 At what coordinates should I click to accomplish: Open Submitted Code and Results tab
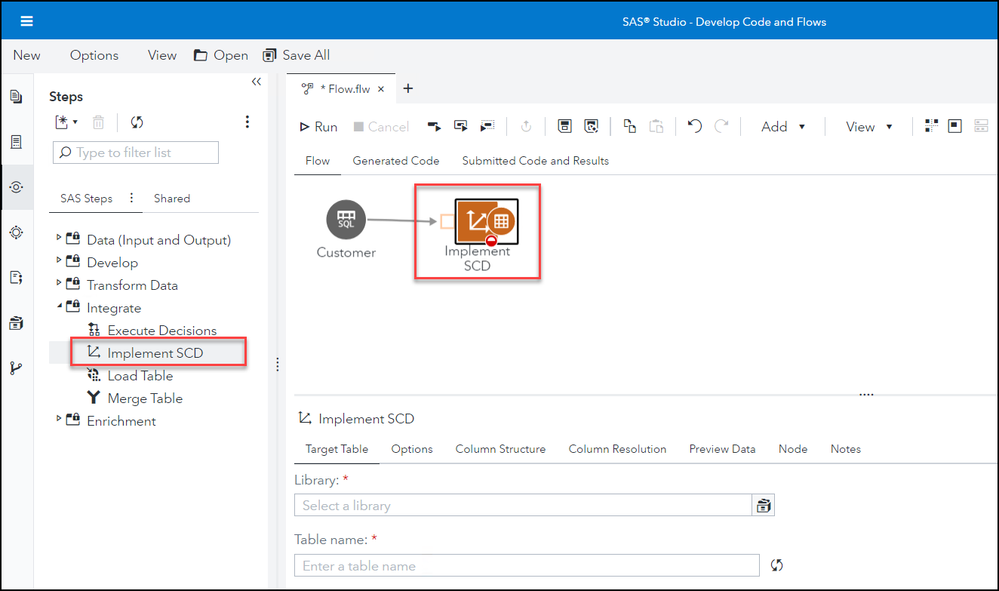[535, 161]
